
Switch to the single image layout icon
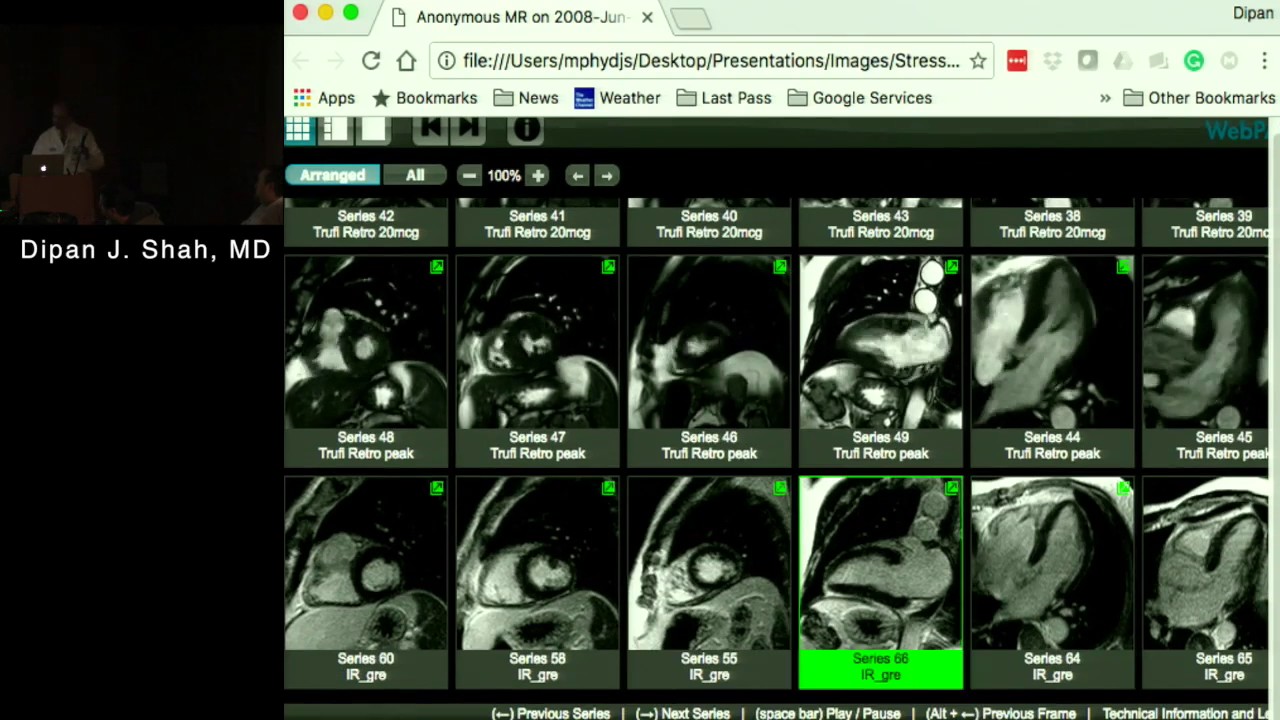[374, 129]
